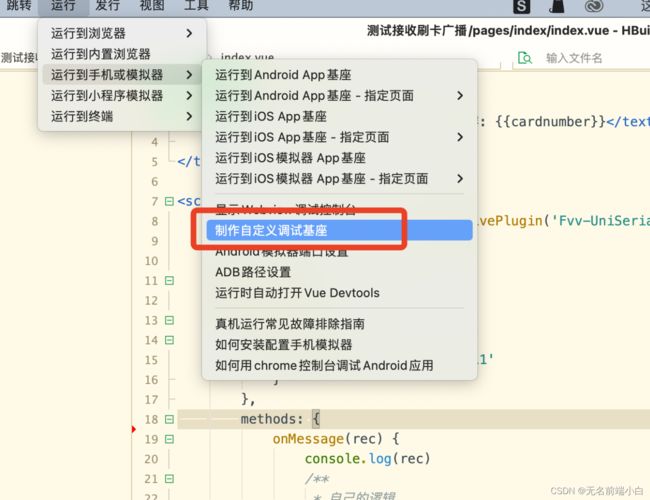Open ADB路径设置

point(339,272)
